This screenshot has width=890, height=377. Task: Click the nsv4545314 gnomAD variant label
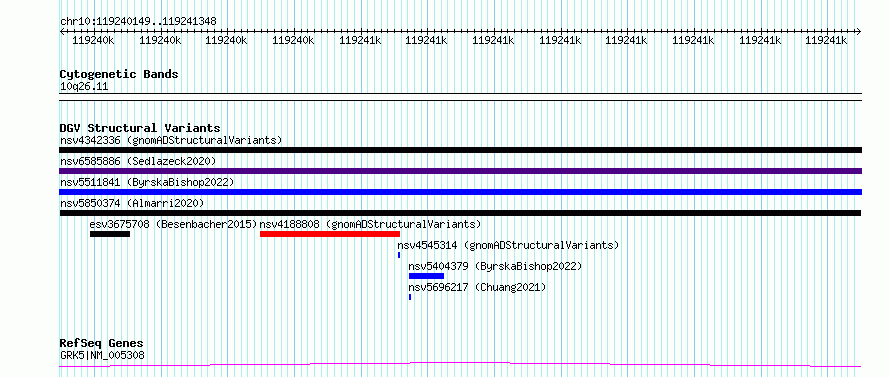pyautogui.click(x=508, y=245)
